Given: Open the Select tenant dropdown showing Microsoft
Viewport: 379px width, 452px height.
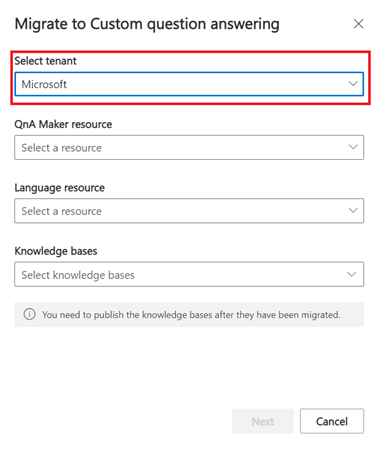Looking at the screenshot, I should [189, 84].
